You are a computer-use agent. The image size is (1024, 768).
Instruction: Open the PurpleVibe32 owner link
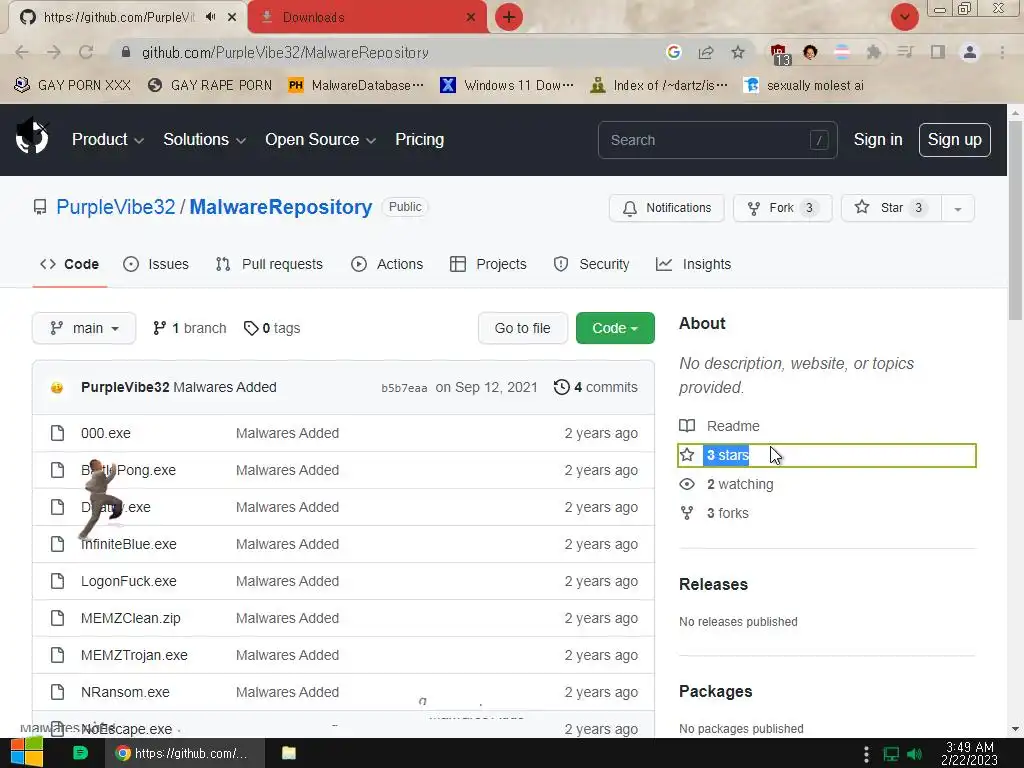[x=116, y=207]
